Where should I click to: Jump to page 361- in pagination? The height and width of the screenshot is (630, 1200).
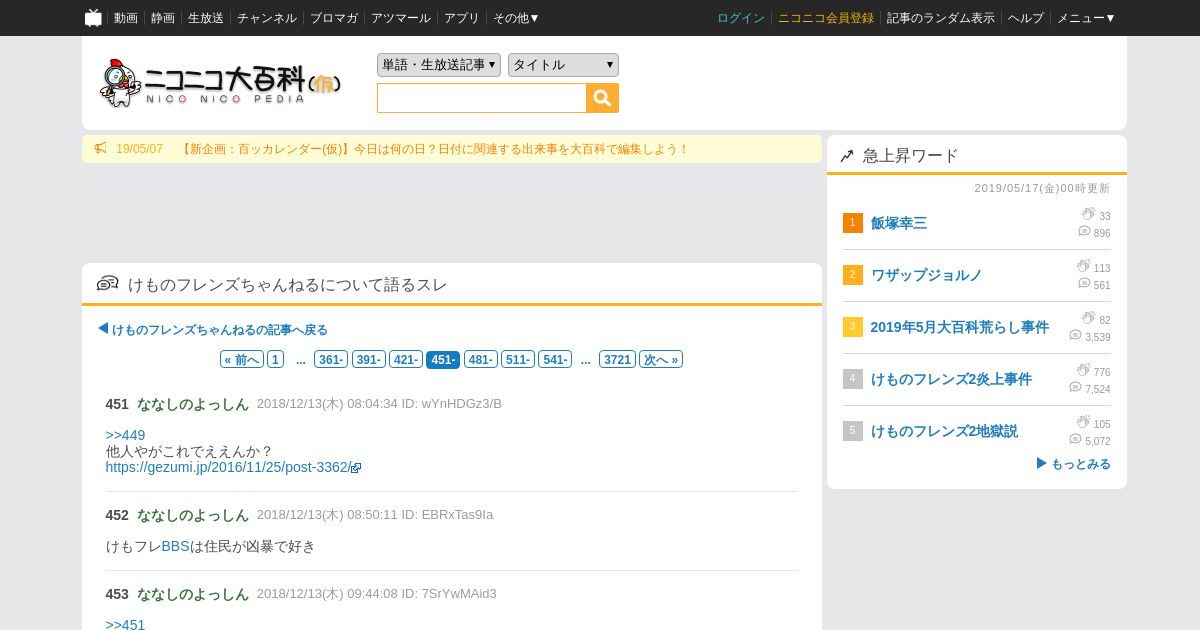pos(331,359)
